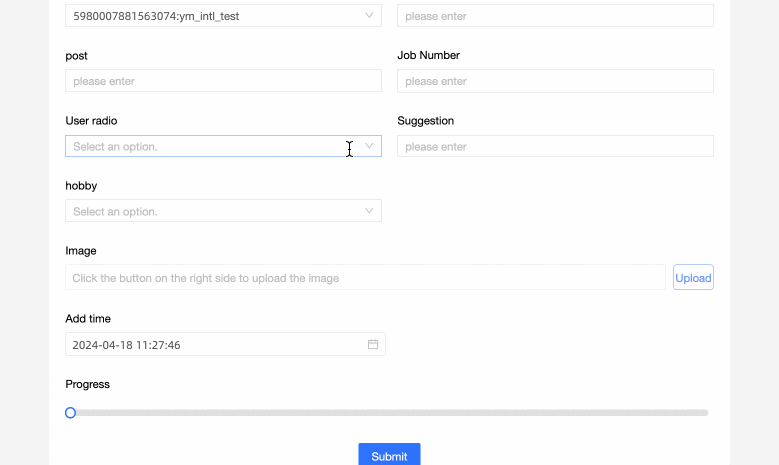This screenshot has width=779, height=465.
Task: Click the Progress label text
Action: click(87, 384)
